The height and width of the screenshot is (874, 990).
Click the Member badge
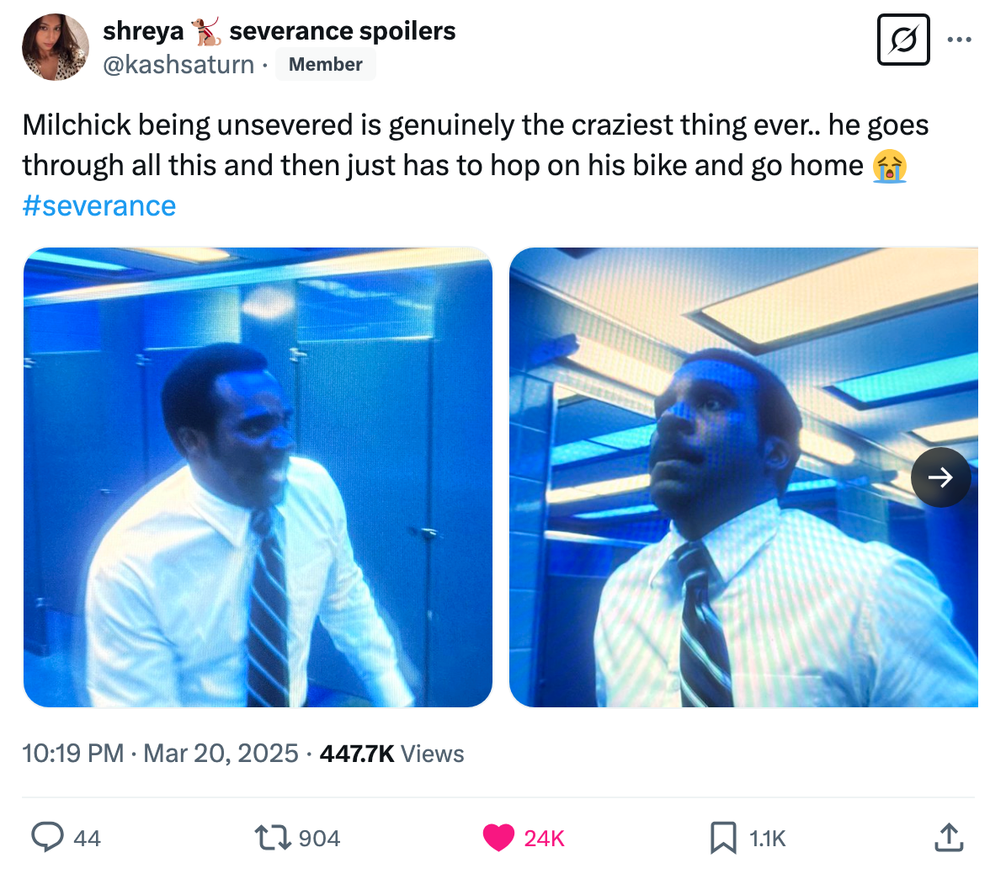pos(325,64)
